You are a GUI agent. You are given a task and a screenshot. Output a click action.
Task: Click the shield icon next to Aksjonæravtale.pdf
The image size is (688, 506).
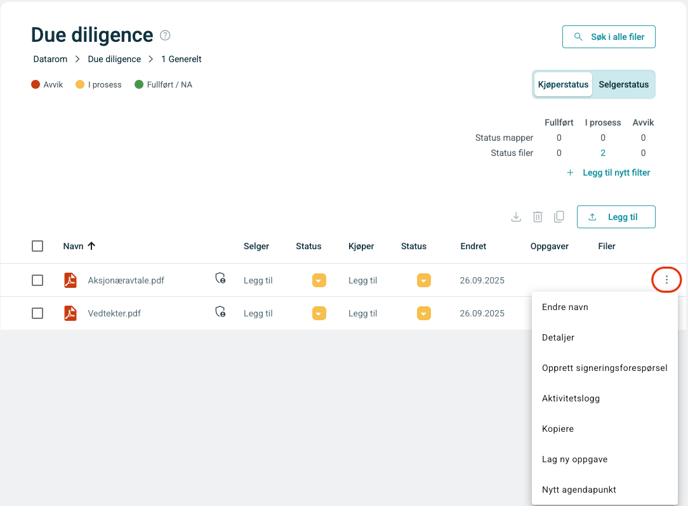(x=220, y=280)
